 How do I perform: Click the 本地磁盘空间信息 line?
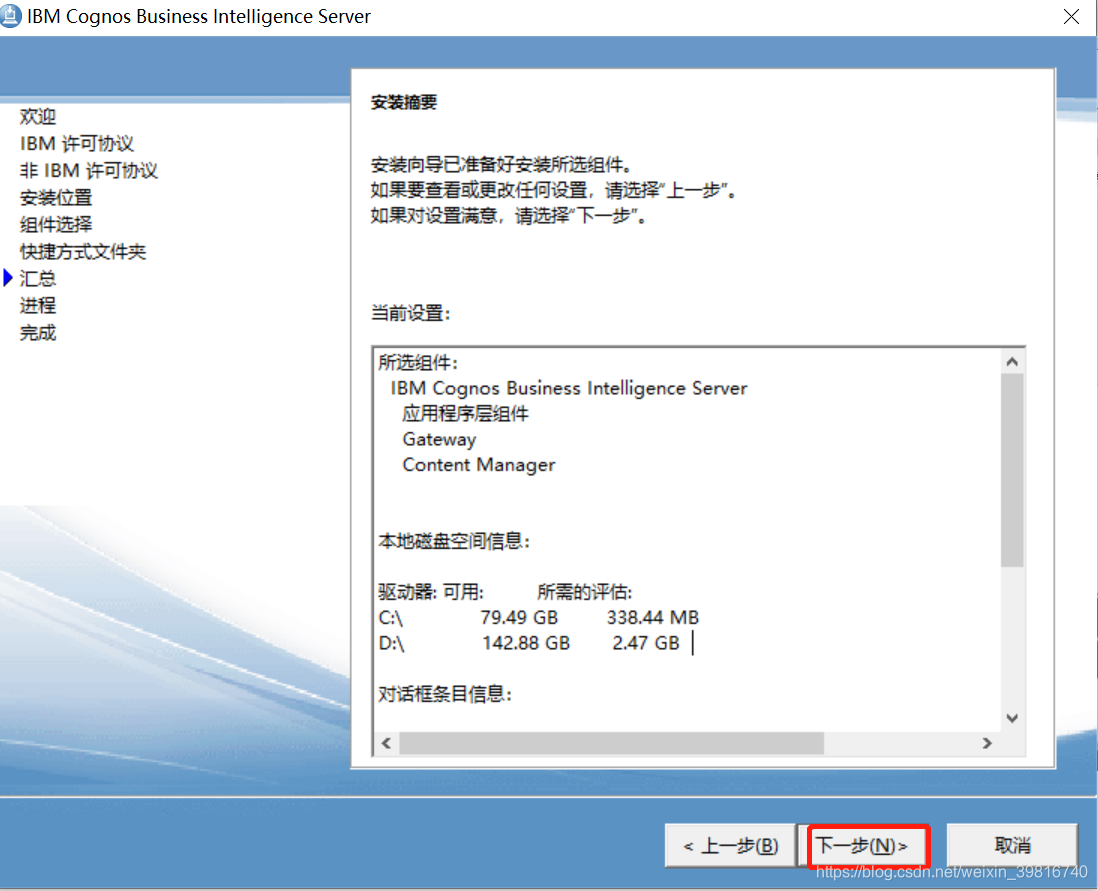[x=454, y=541]
